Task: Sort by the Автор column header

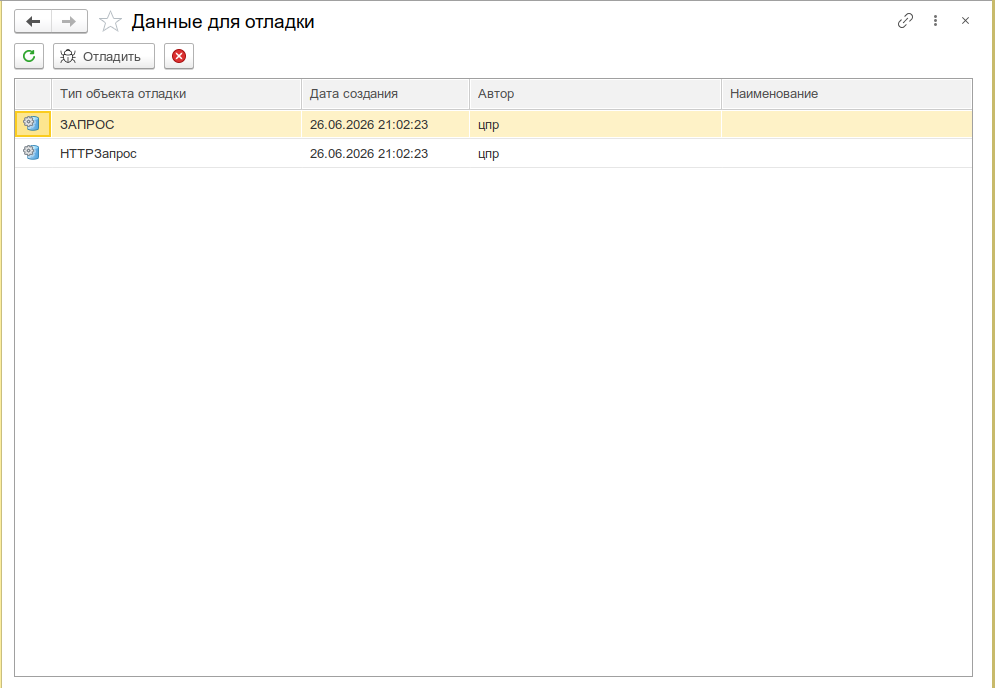Action: (595, 94)
